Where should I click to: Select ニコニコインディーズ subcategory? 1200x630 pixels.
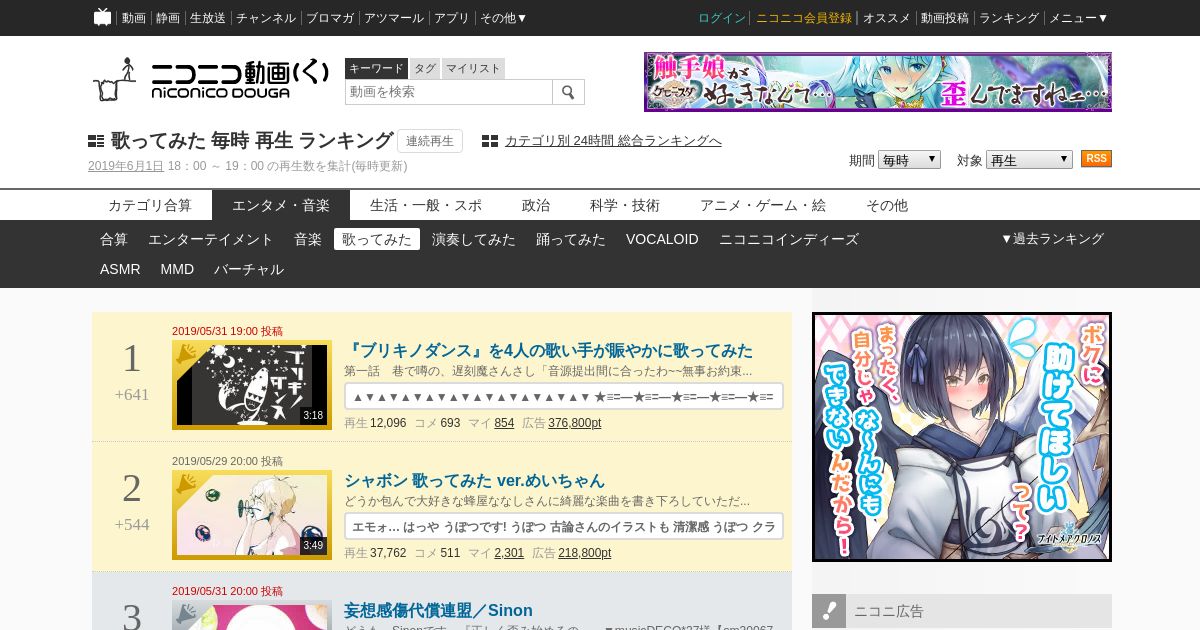(x=789, y=239)
